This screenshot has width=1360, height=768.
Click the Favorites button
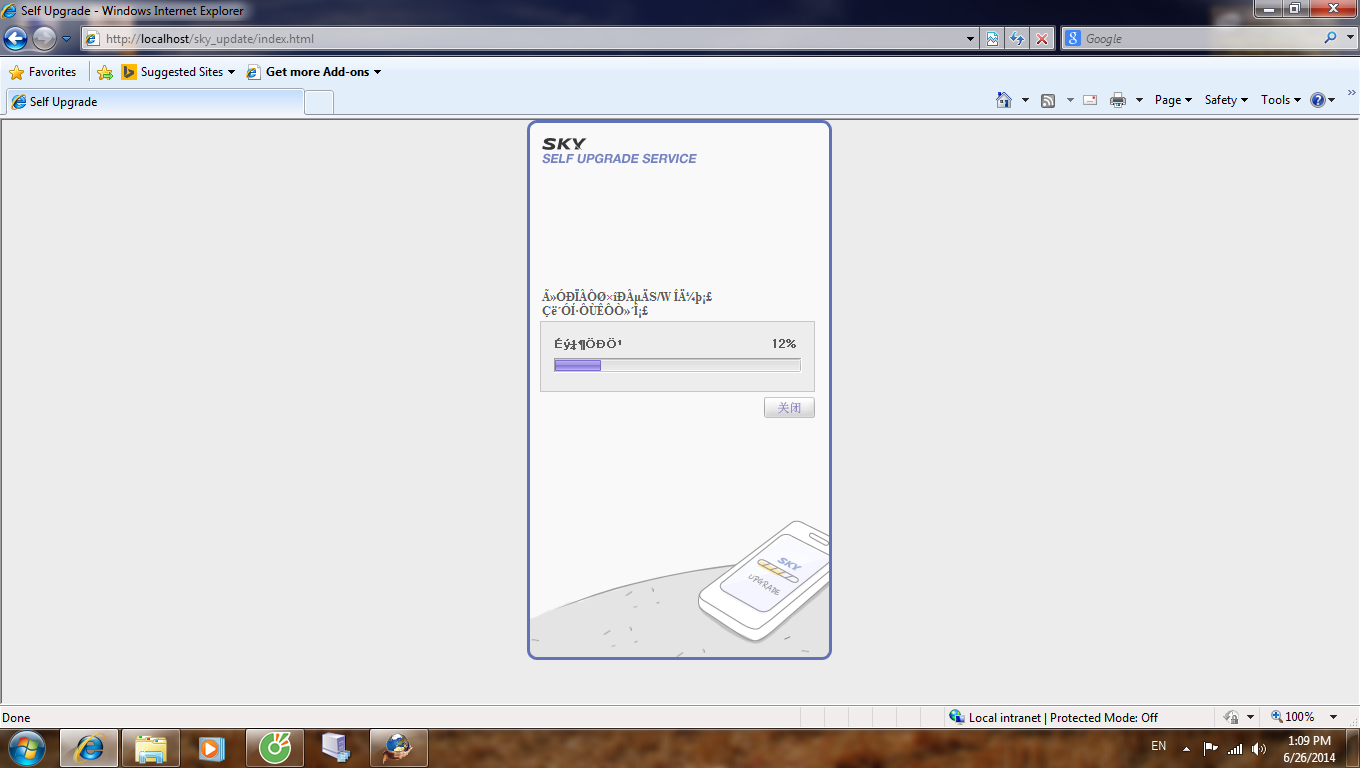tap(43, 72)
